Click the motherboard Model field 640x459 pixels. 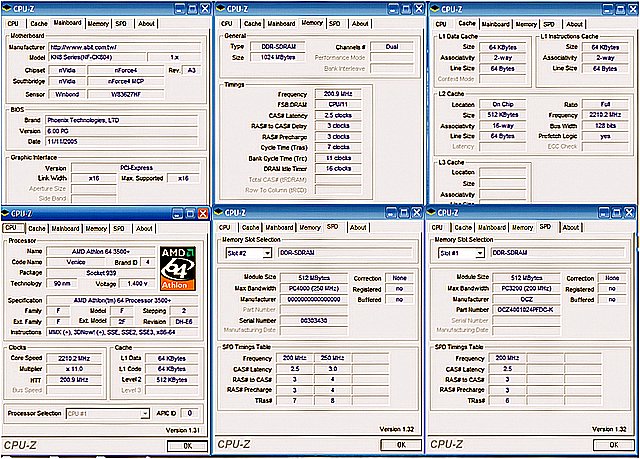coord(97,58)
